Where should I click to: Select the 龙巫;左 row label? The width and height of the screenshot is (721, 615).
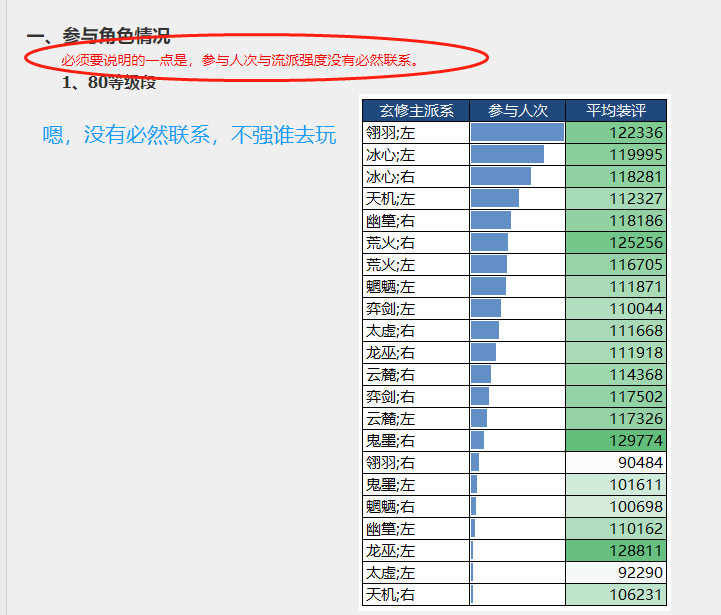coord(390,551)
